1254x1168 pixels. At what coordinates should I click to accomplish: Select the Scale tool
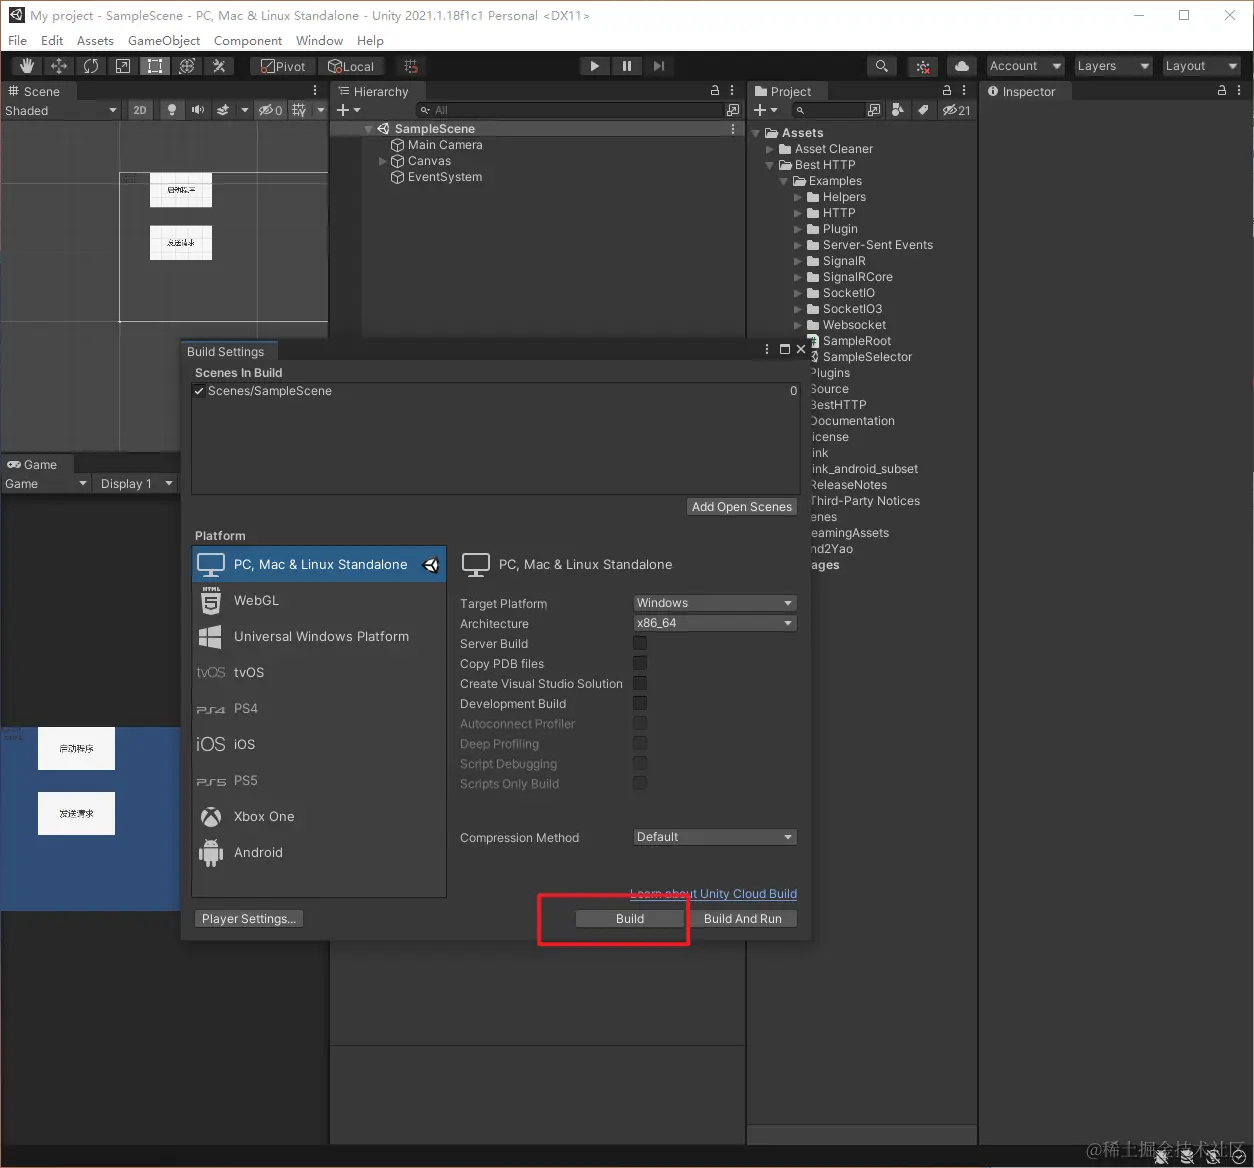coord(123,66)
